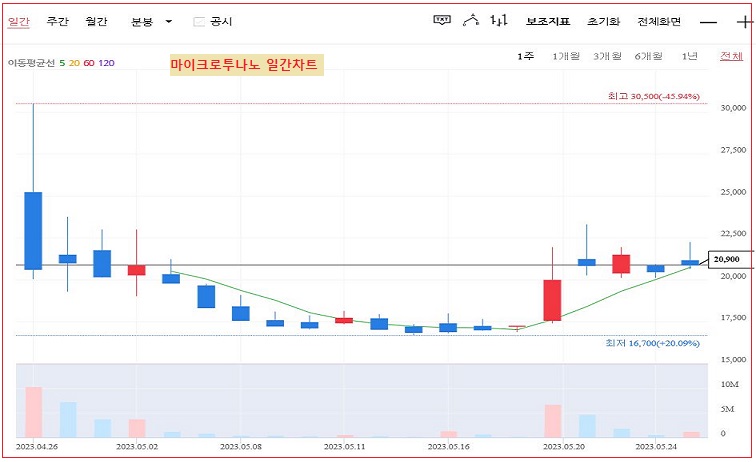Select the 1주 range option

pyautogui.click(x=526, y=56)
